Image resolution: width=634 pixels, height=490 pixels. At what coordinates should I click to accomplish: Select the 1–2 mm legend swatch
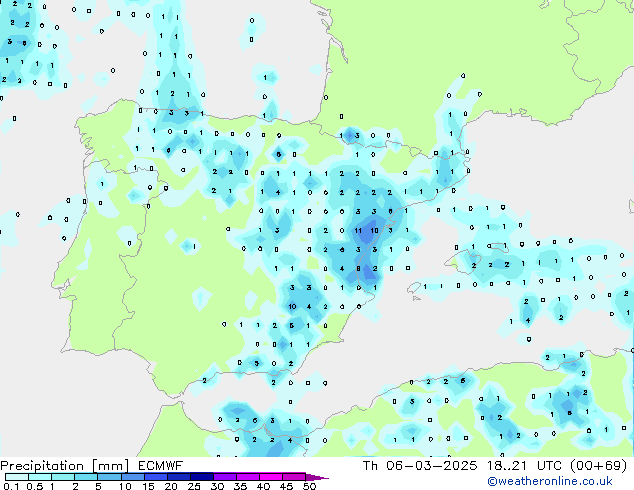(x=63, y=477)
